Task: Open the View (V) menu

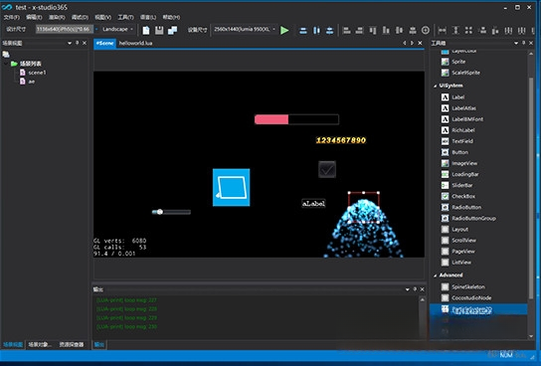Action: [x=103, y=17]
